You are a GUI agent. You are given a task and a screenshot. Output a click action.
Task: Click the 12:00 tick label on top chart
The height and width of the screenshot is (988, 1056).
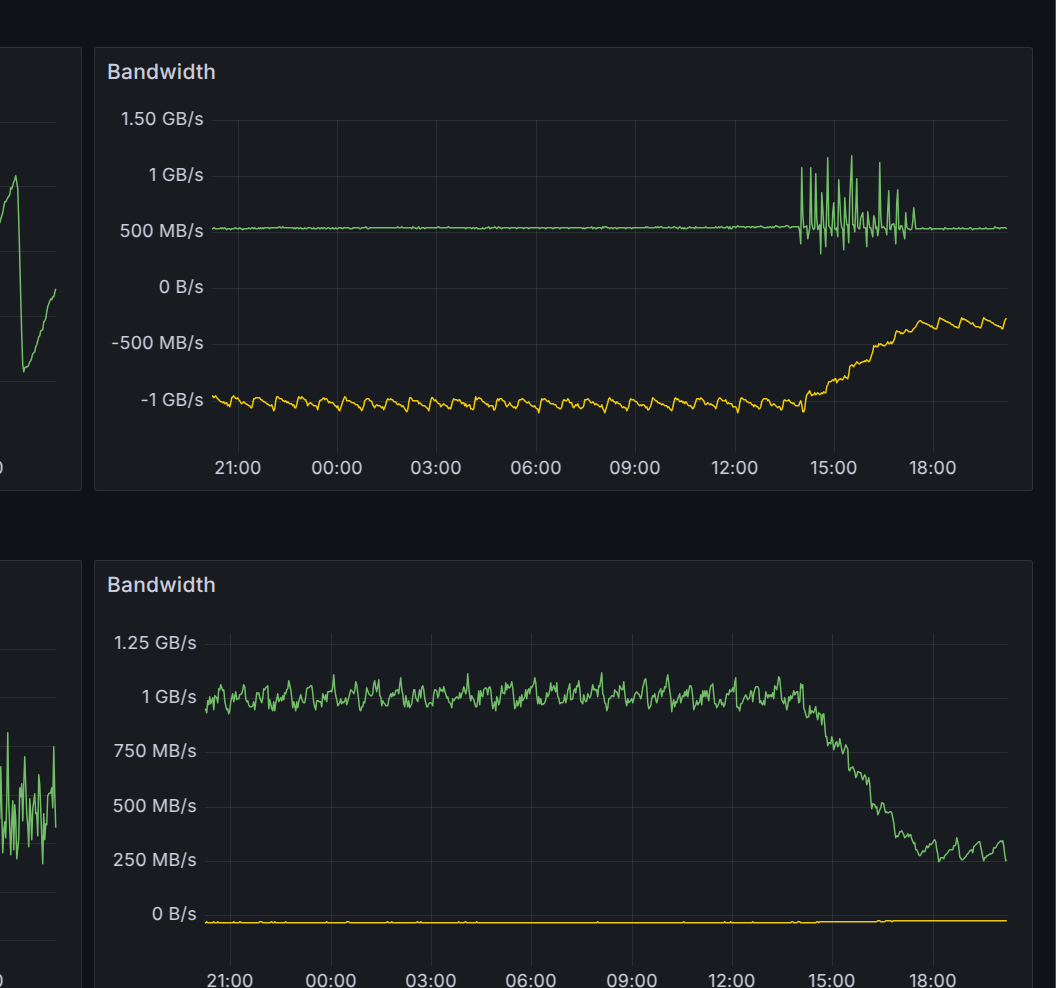[735, 467]
